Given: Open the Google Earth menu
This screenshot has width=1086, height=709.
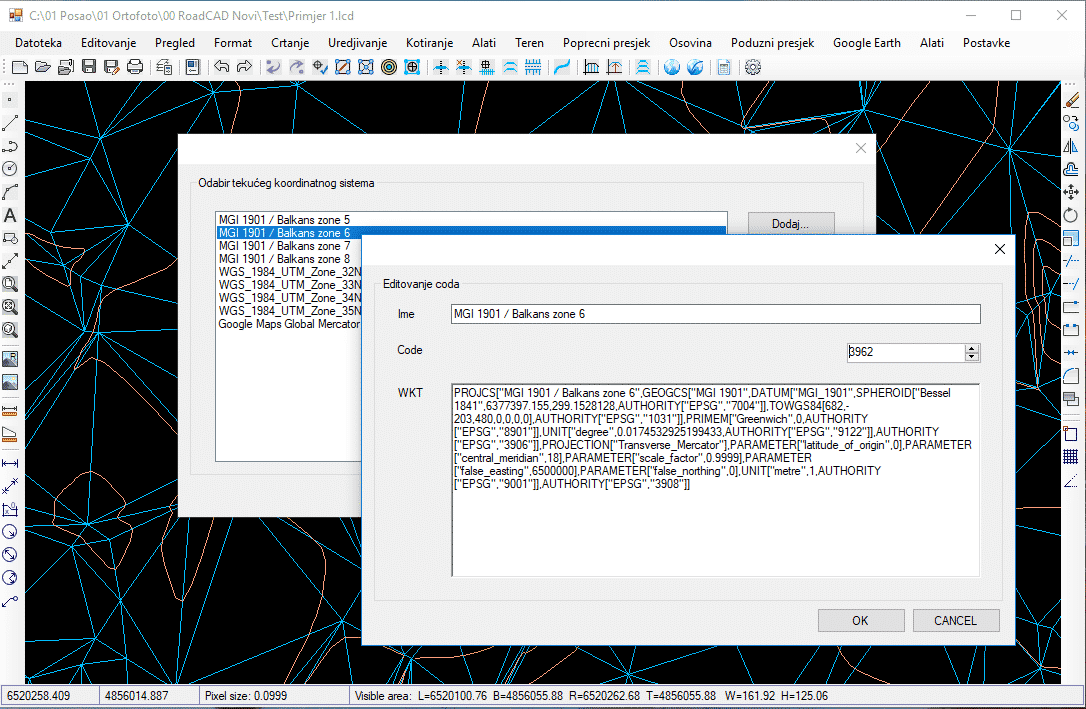Looking at the screenshot, I should coord(866,43).
